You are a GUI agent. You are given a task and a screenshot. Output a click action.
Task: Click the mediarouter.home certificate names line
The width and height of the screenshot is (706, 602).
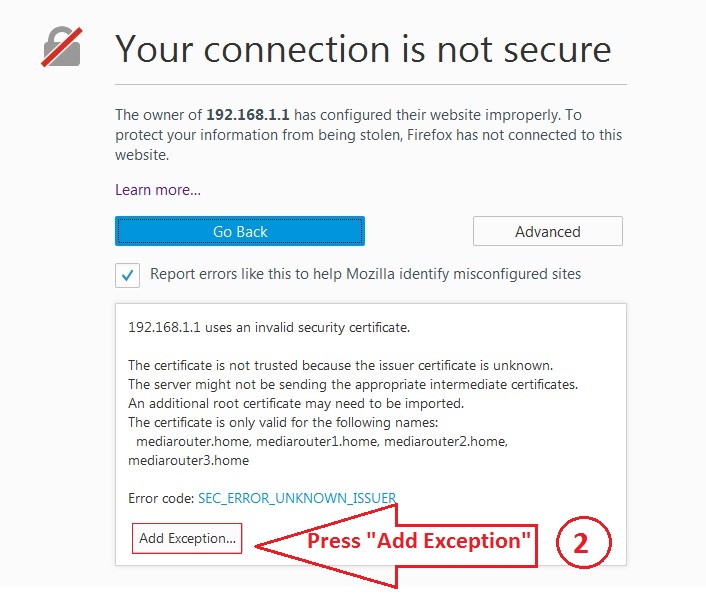click(x=322, y=441)
